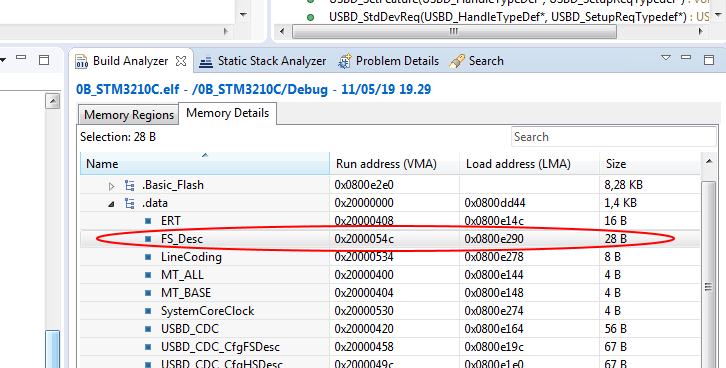Click the left side panel view menu arrow
Image resolution: width=726 pixels, height=368 pixels.
tap(3, 59)
